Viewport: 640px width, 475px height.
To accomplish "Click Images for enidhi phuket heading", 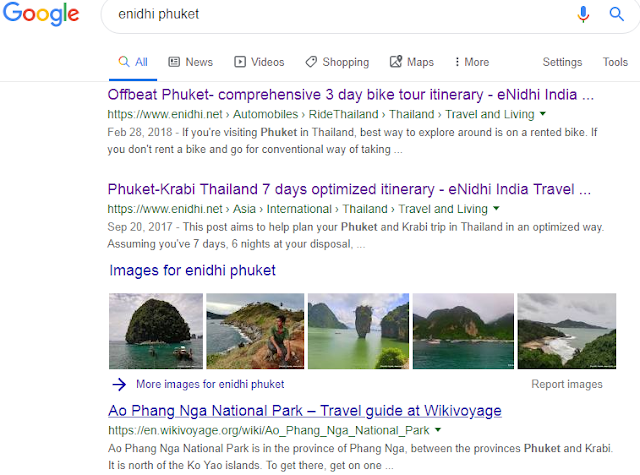I will 192,271.
